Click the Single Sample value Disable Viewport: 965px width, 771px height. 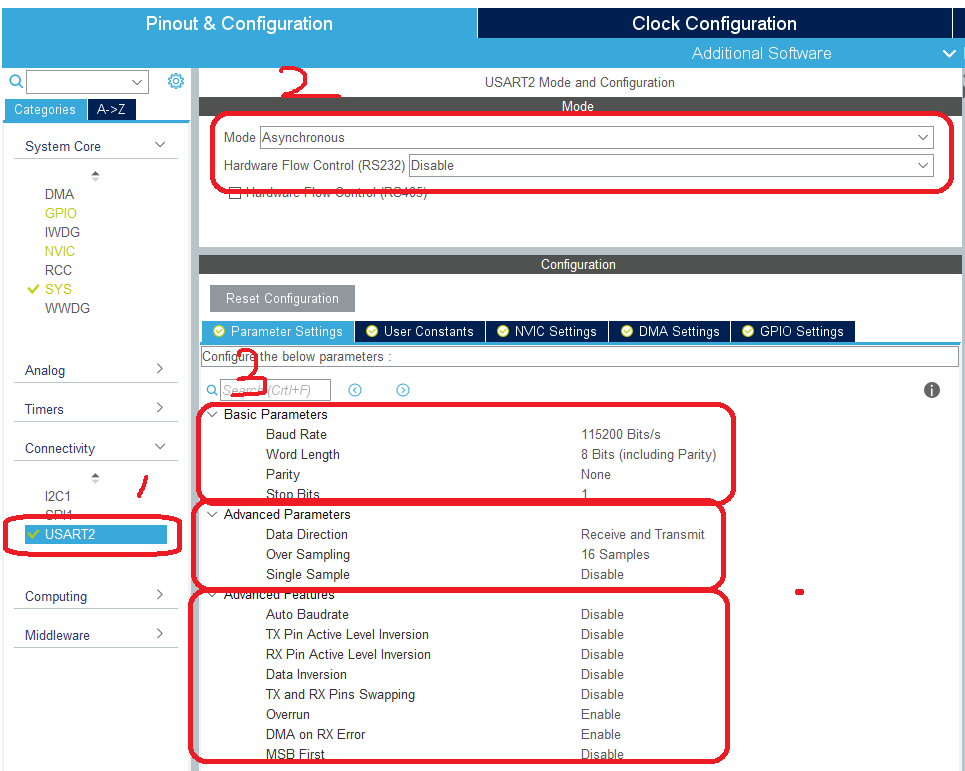point(602,575)
